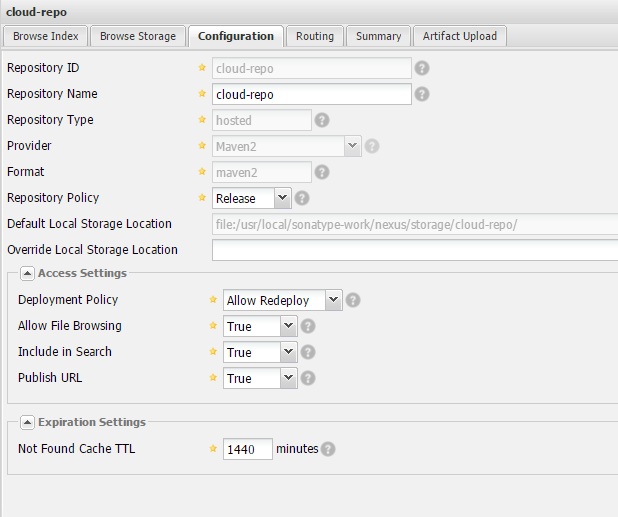Switch to the Browse Index tab
The width and height of the screenshot is (618, 517).
(45, 36)
